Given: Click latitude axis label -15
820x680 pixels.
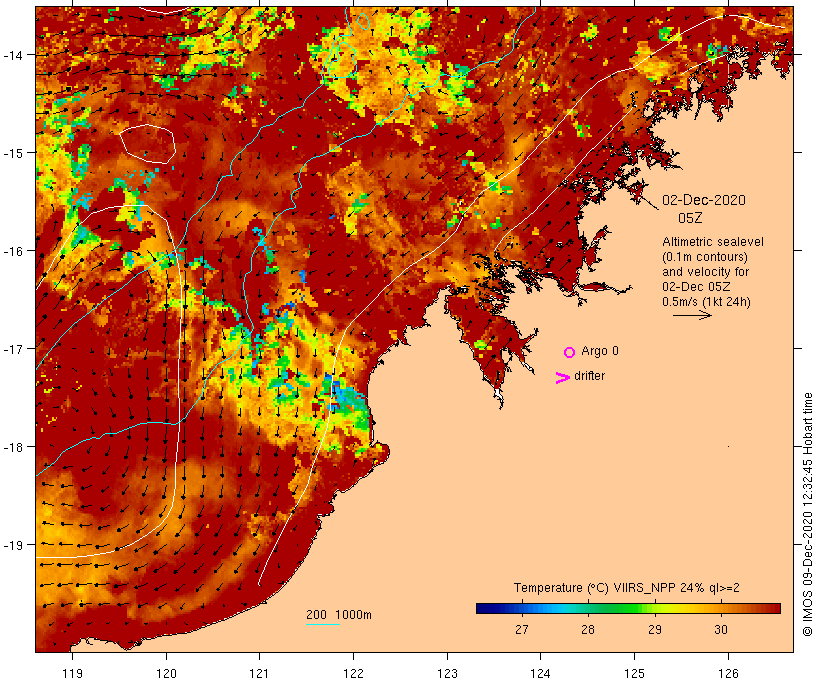Looking at the screenshot, I should tap(13, 153).
